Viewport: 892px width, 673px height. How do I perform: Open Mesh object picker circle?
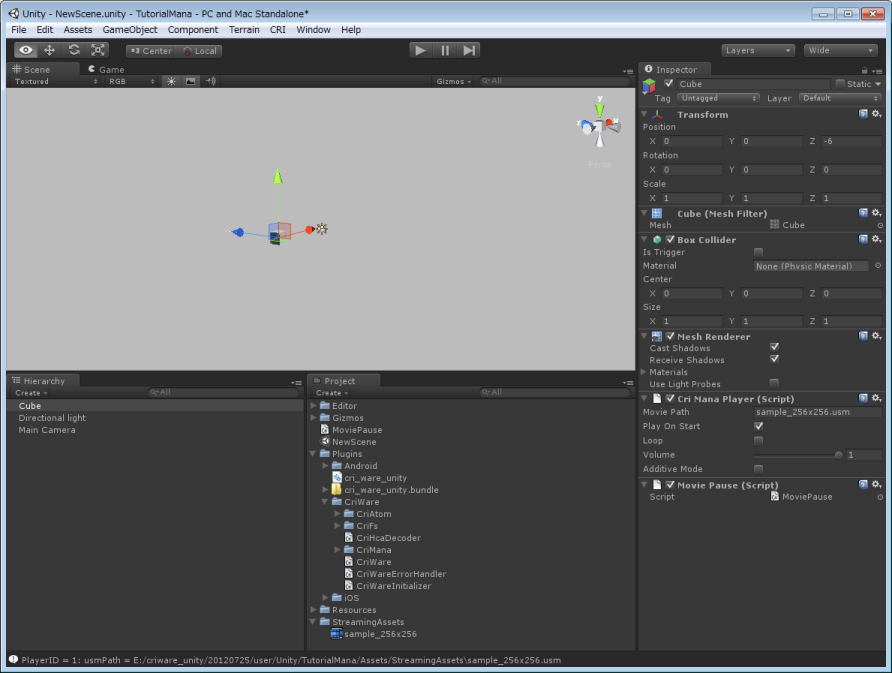tap(880, 225)
